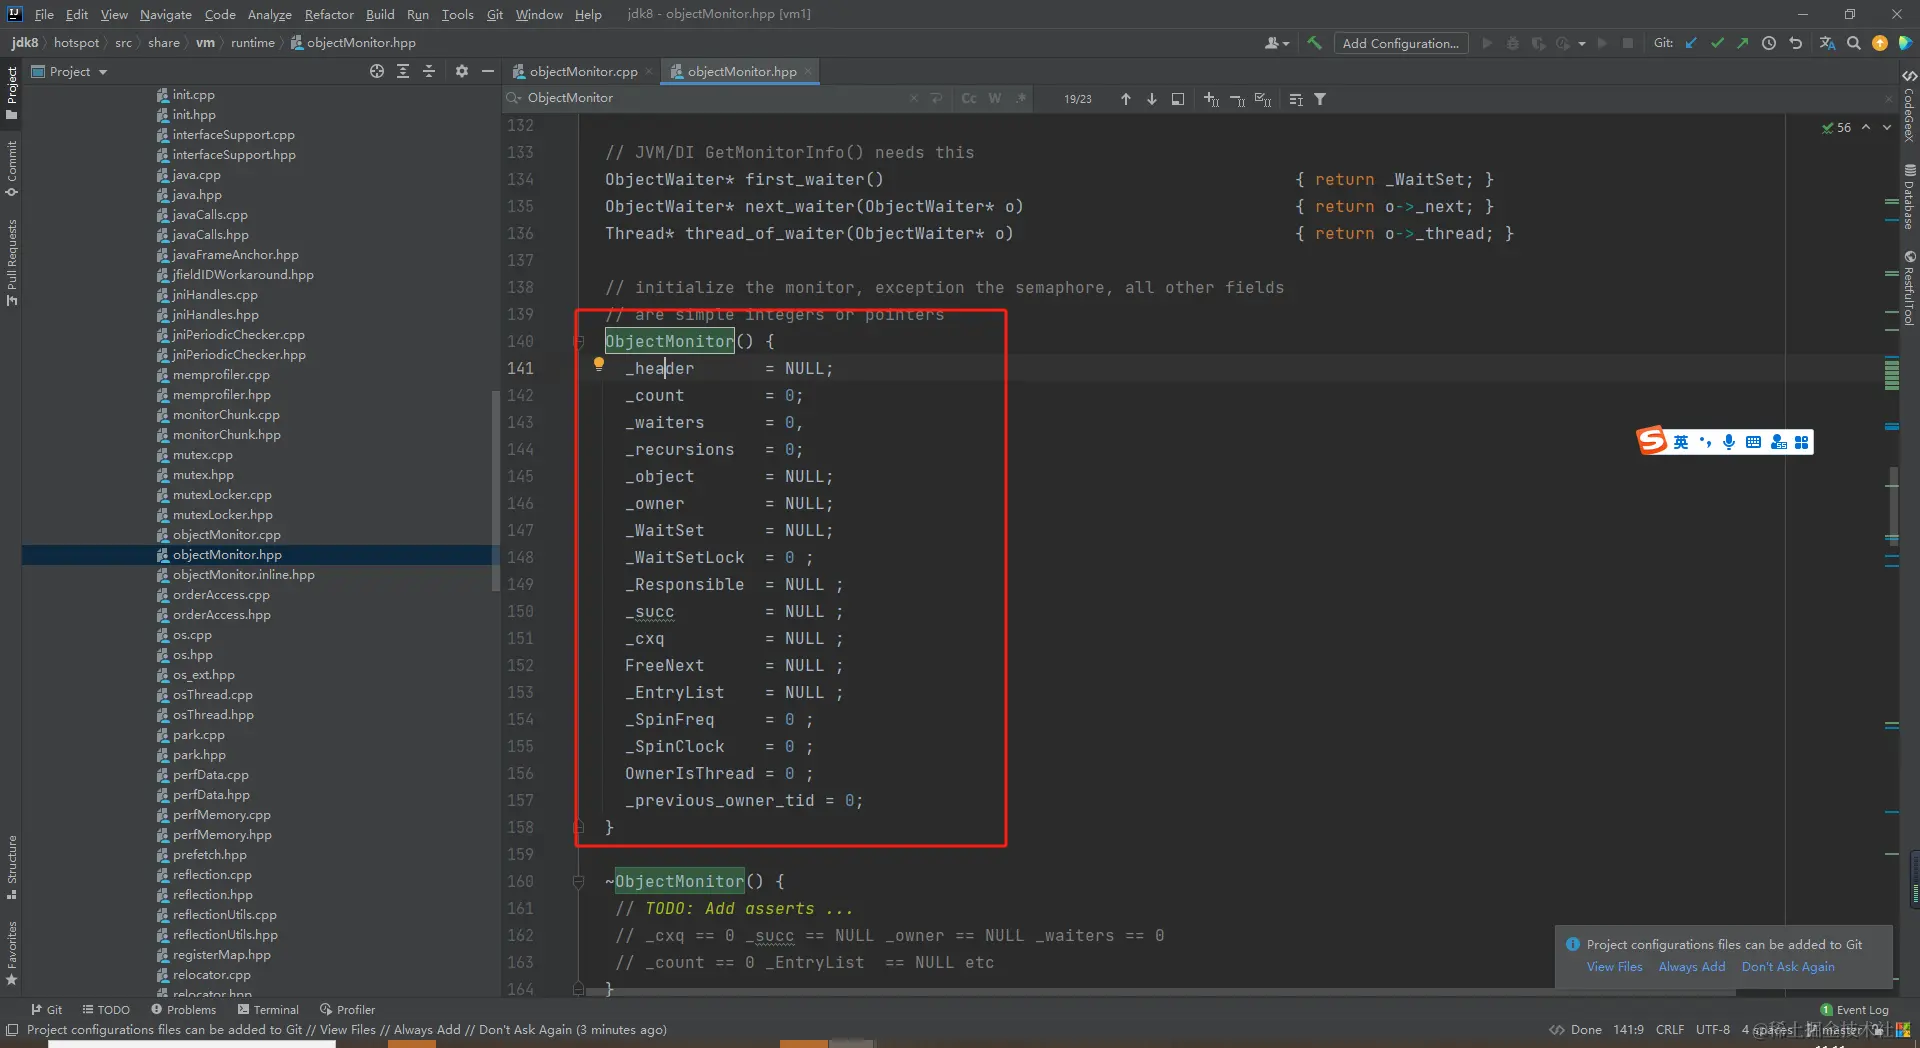1920x1048 pixels.
Task: Click the Git push arrow icon
Action: pos(1743,43)
